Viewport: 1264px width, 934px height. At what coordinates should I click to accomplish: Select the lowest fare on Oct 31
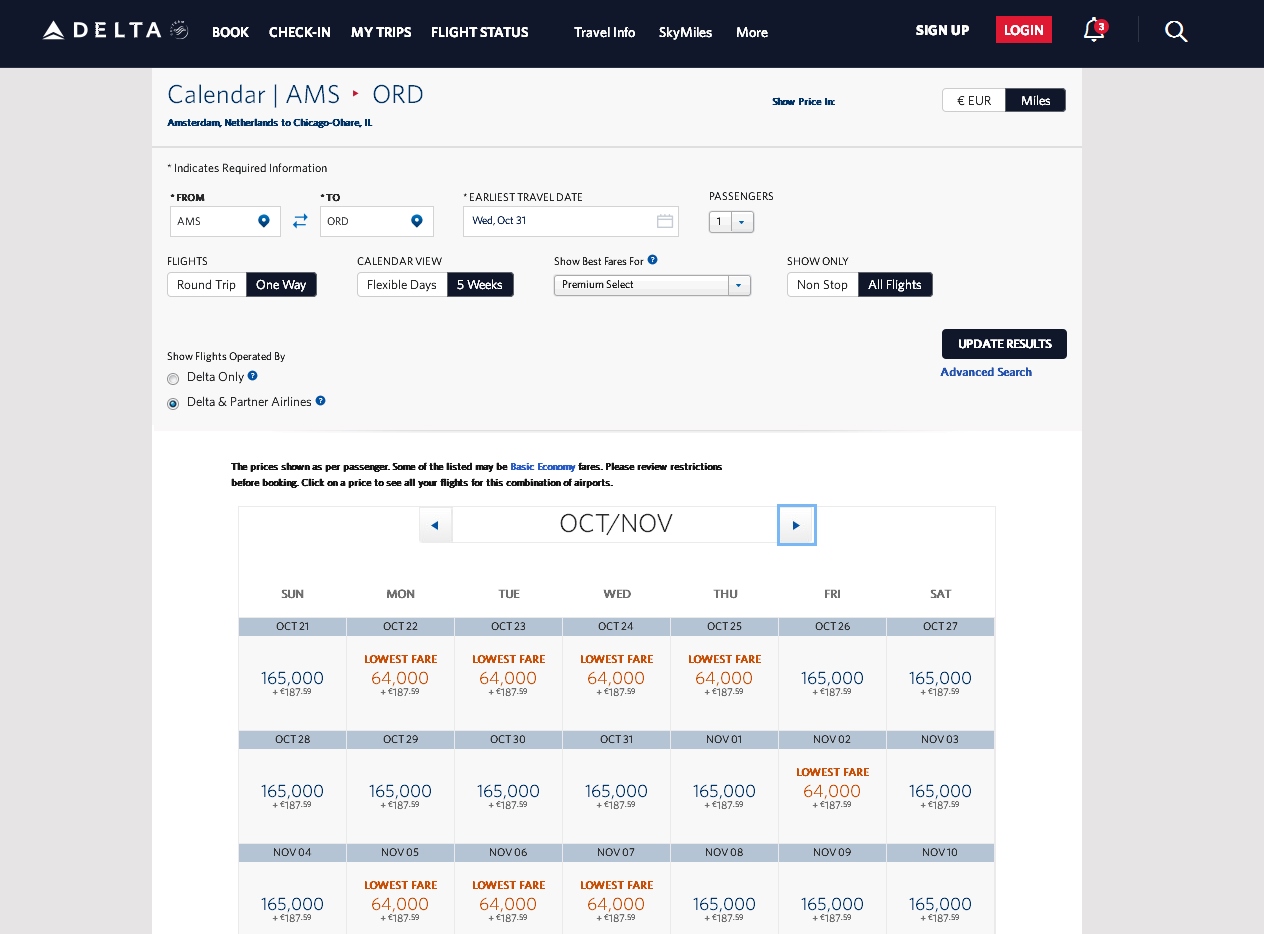click(617, 791)
